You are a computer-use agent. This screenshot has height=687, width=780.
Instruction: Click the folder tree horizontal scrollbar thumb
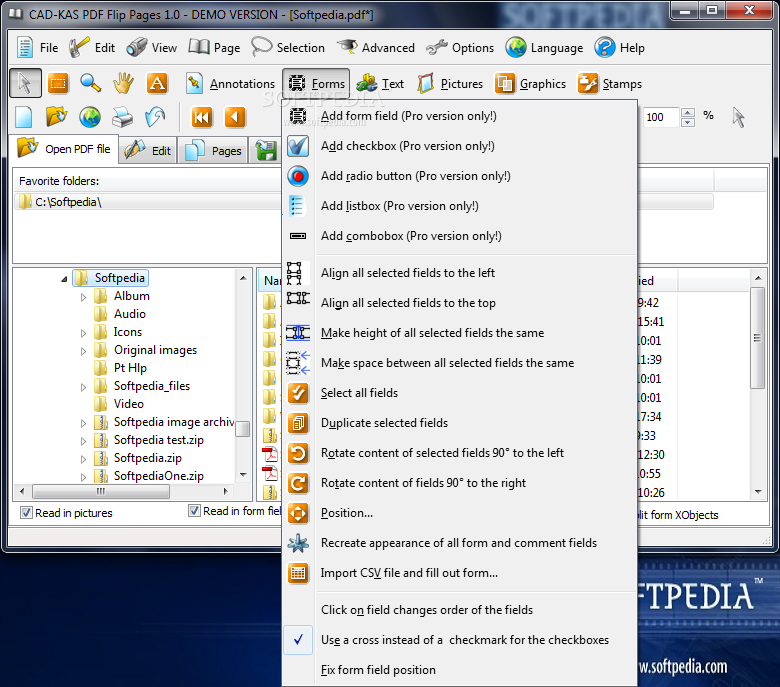pos(100,491)
